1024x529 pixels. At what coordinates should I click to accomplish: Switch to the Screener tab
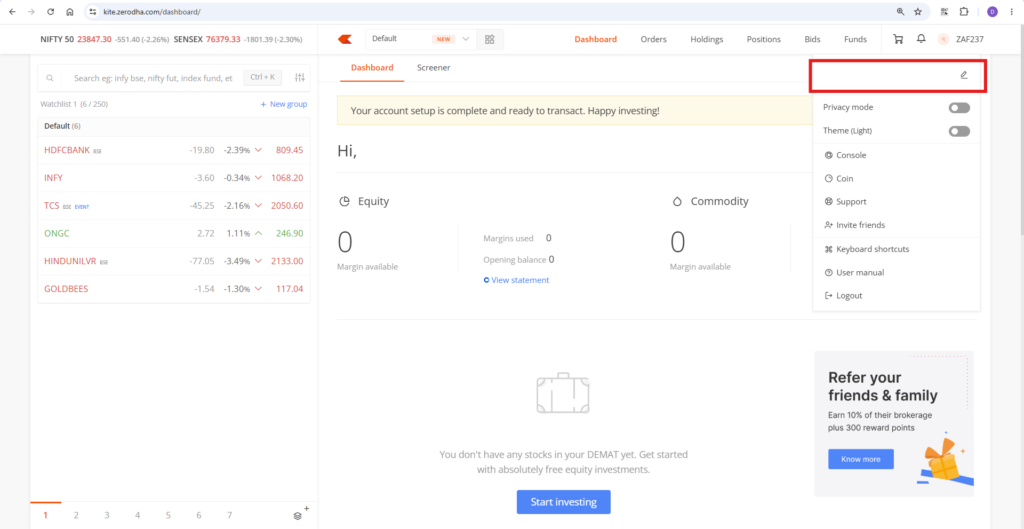click(x=434, y=67)
